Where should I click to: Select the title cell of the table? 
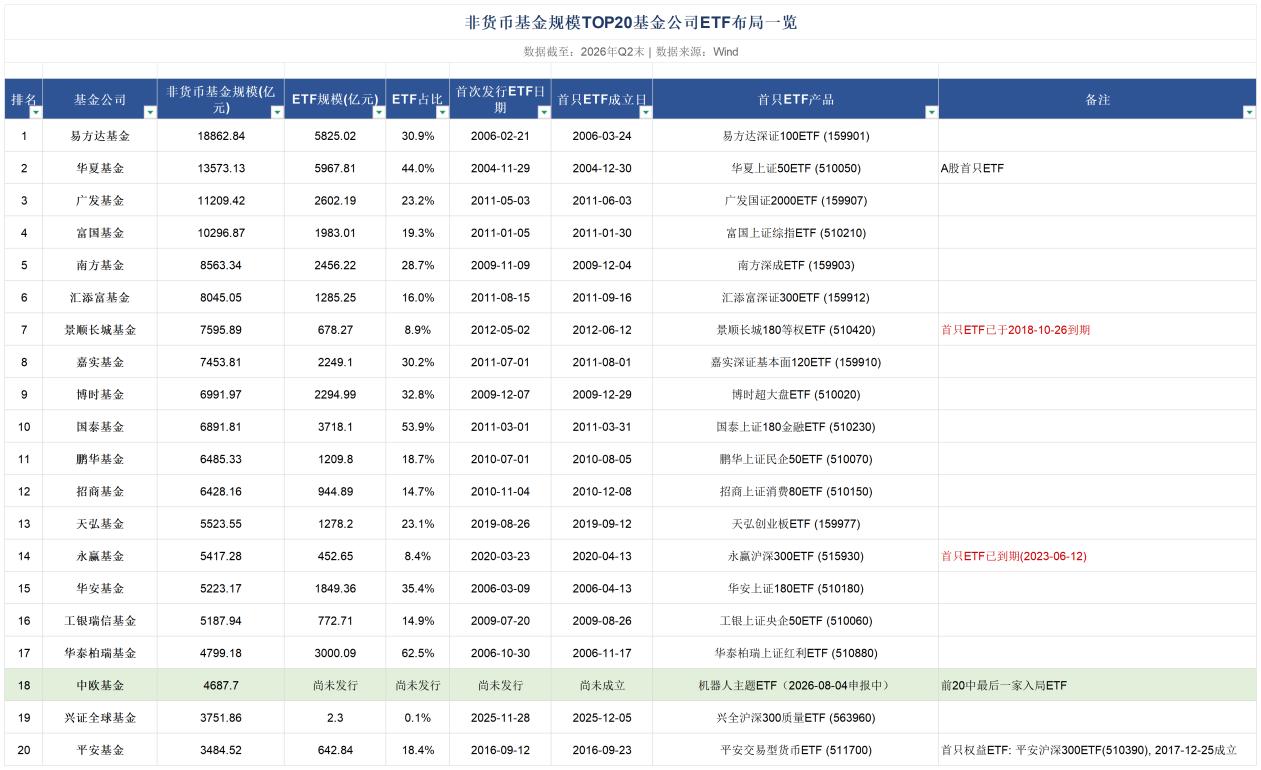(x=631, y=22)
